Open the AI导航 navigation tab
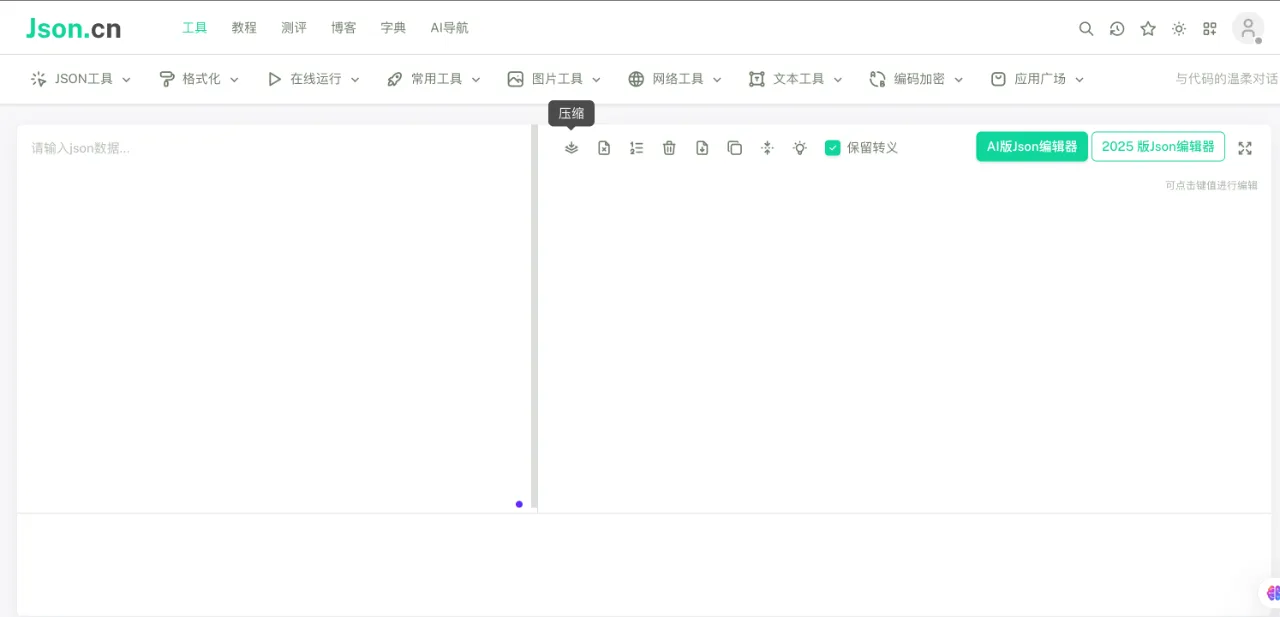 (x=449, y=28)
